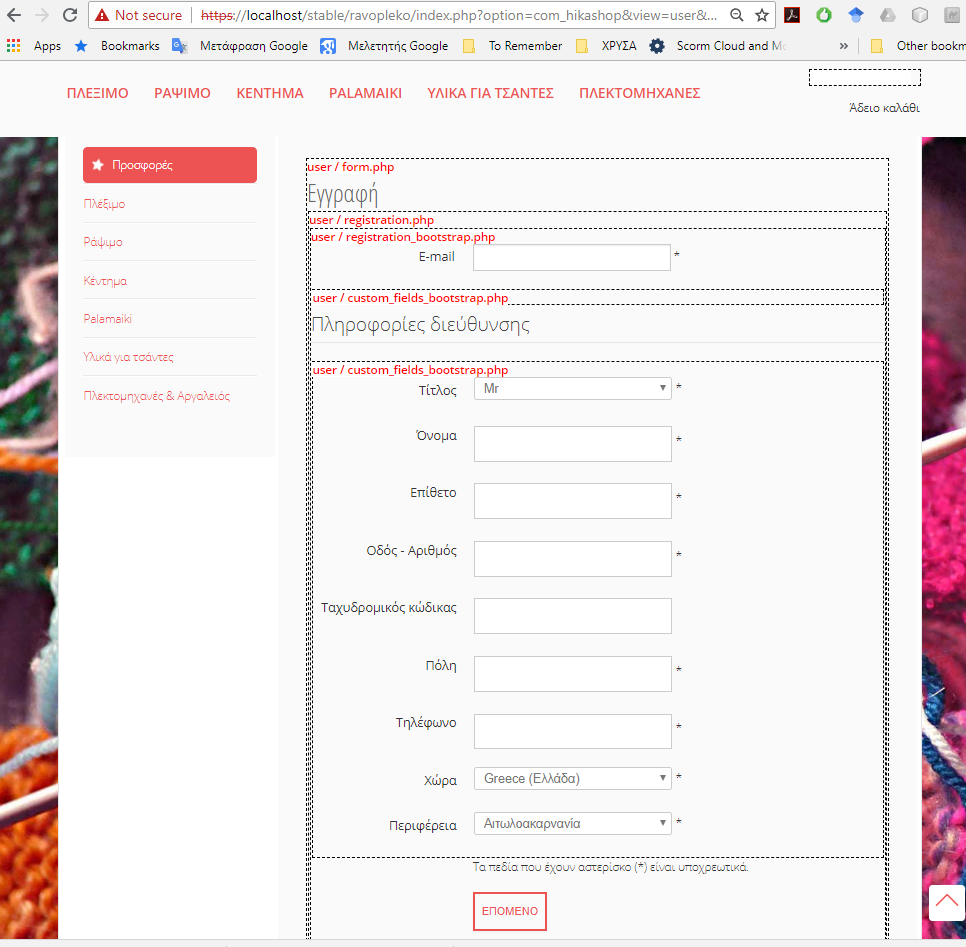Click the user / registration.php label
The width and height of the screenshot is (966, 947).
point(371,220)
